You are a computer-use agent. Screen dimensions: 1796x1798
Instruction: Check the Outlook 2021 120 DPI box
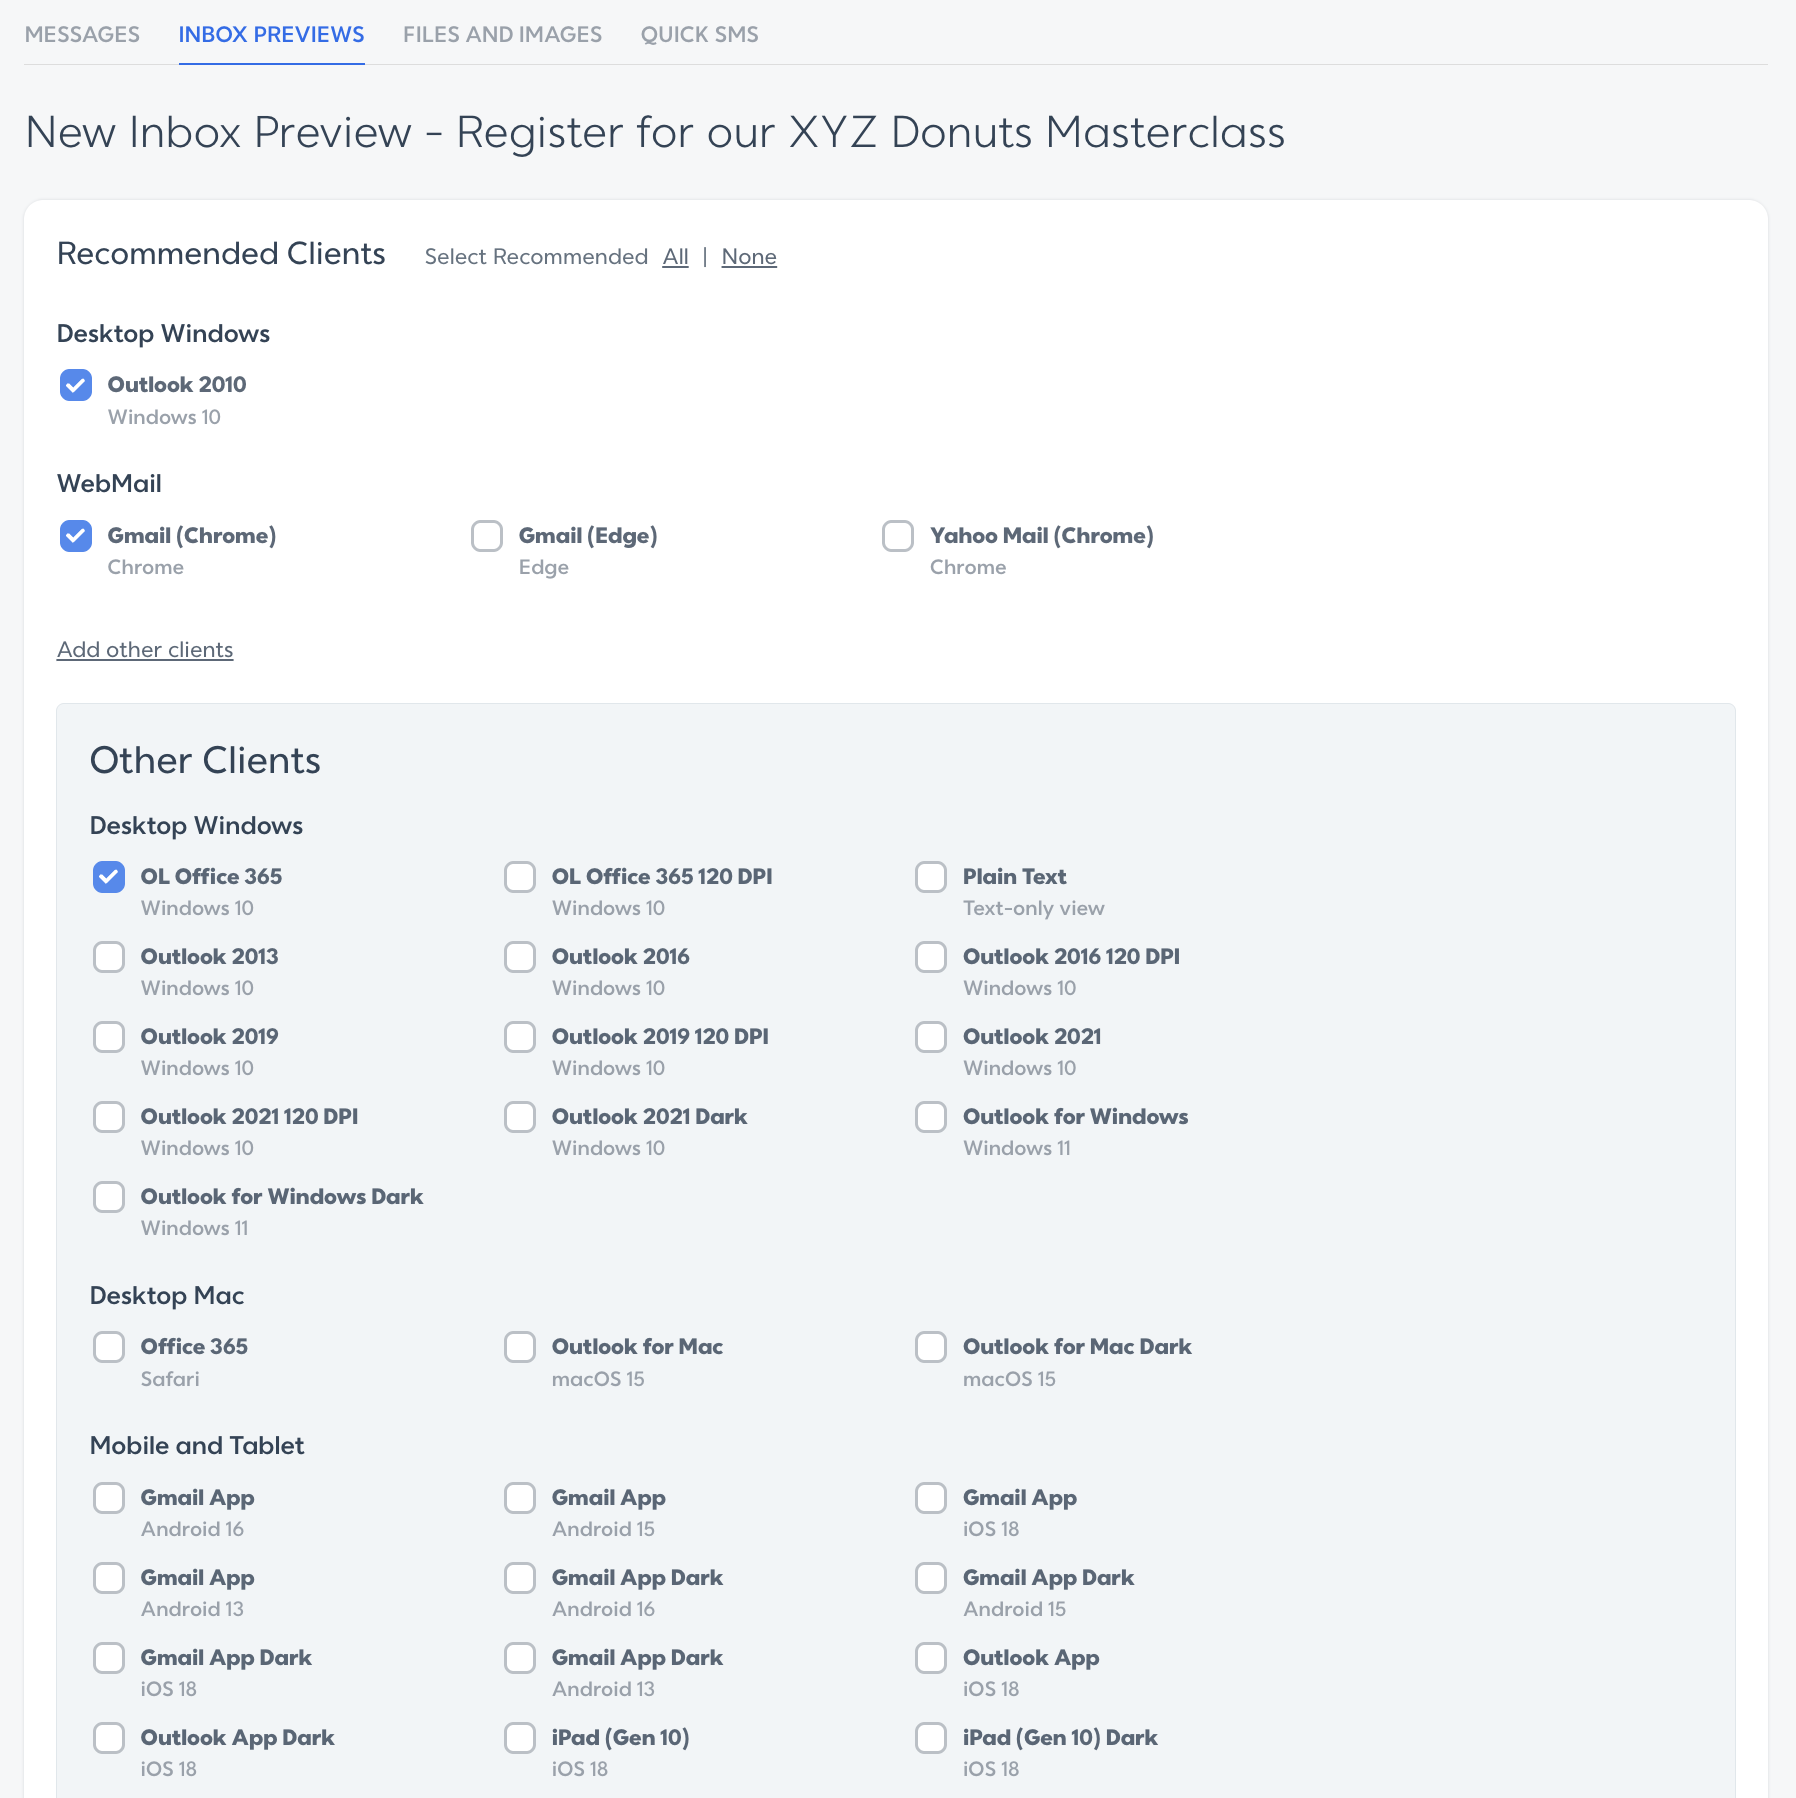109,1117
